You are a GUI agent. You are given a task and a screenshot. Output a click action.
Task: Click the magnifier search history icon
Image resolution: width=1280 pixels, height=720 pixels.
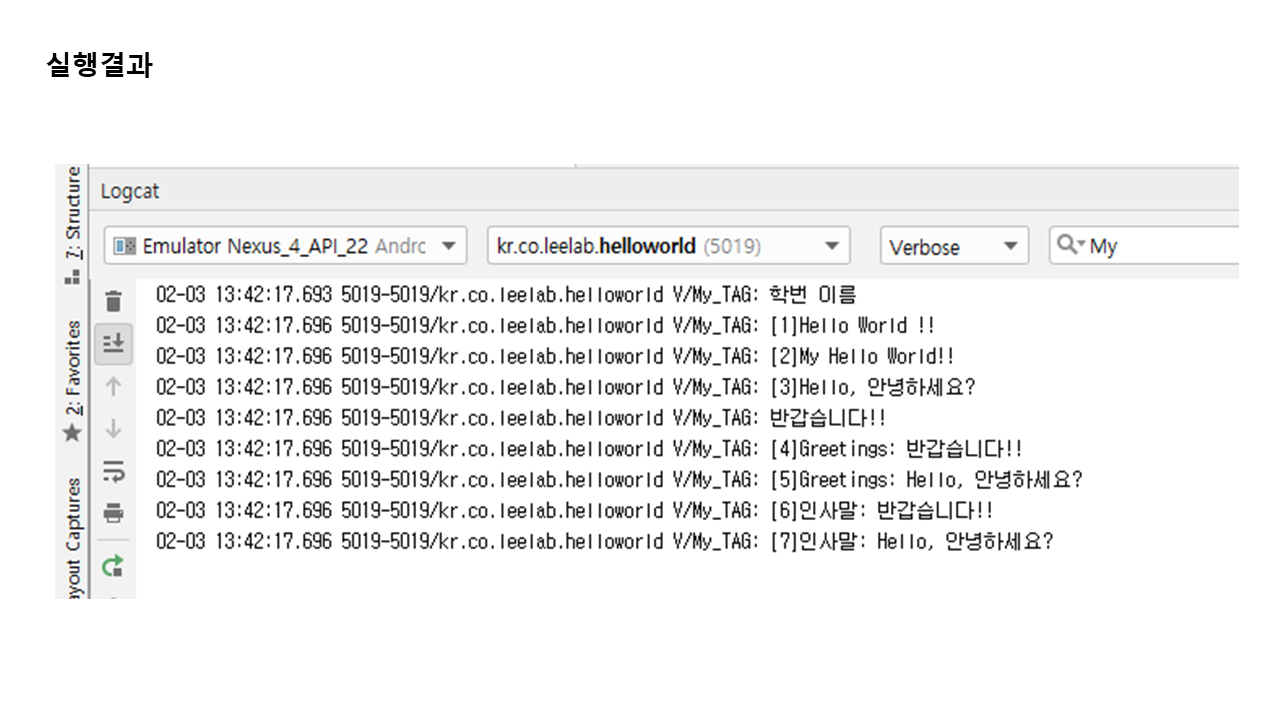pos(1071,245)
